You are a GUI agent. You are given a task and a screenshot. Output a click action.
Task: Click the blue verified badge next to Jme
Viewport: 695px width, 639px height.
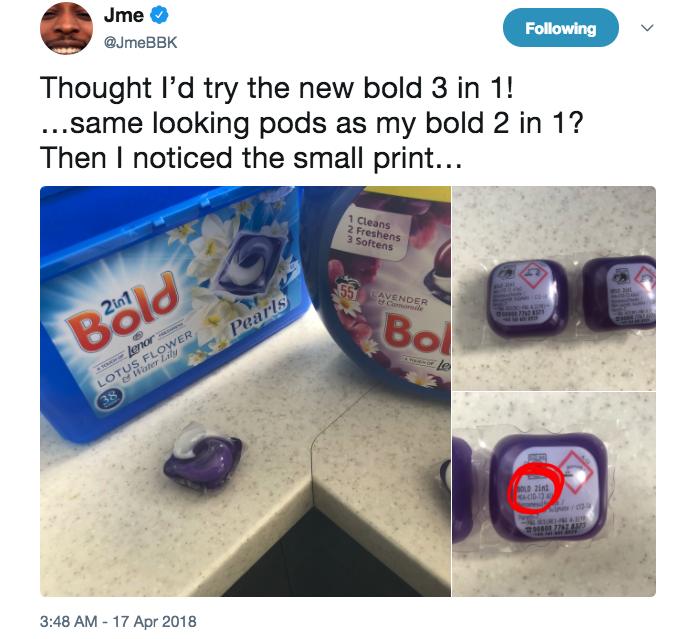pyautogui.click(x=159, y=16)
